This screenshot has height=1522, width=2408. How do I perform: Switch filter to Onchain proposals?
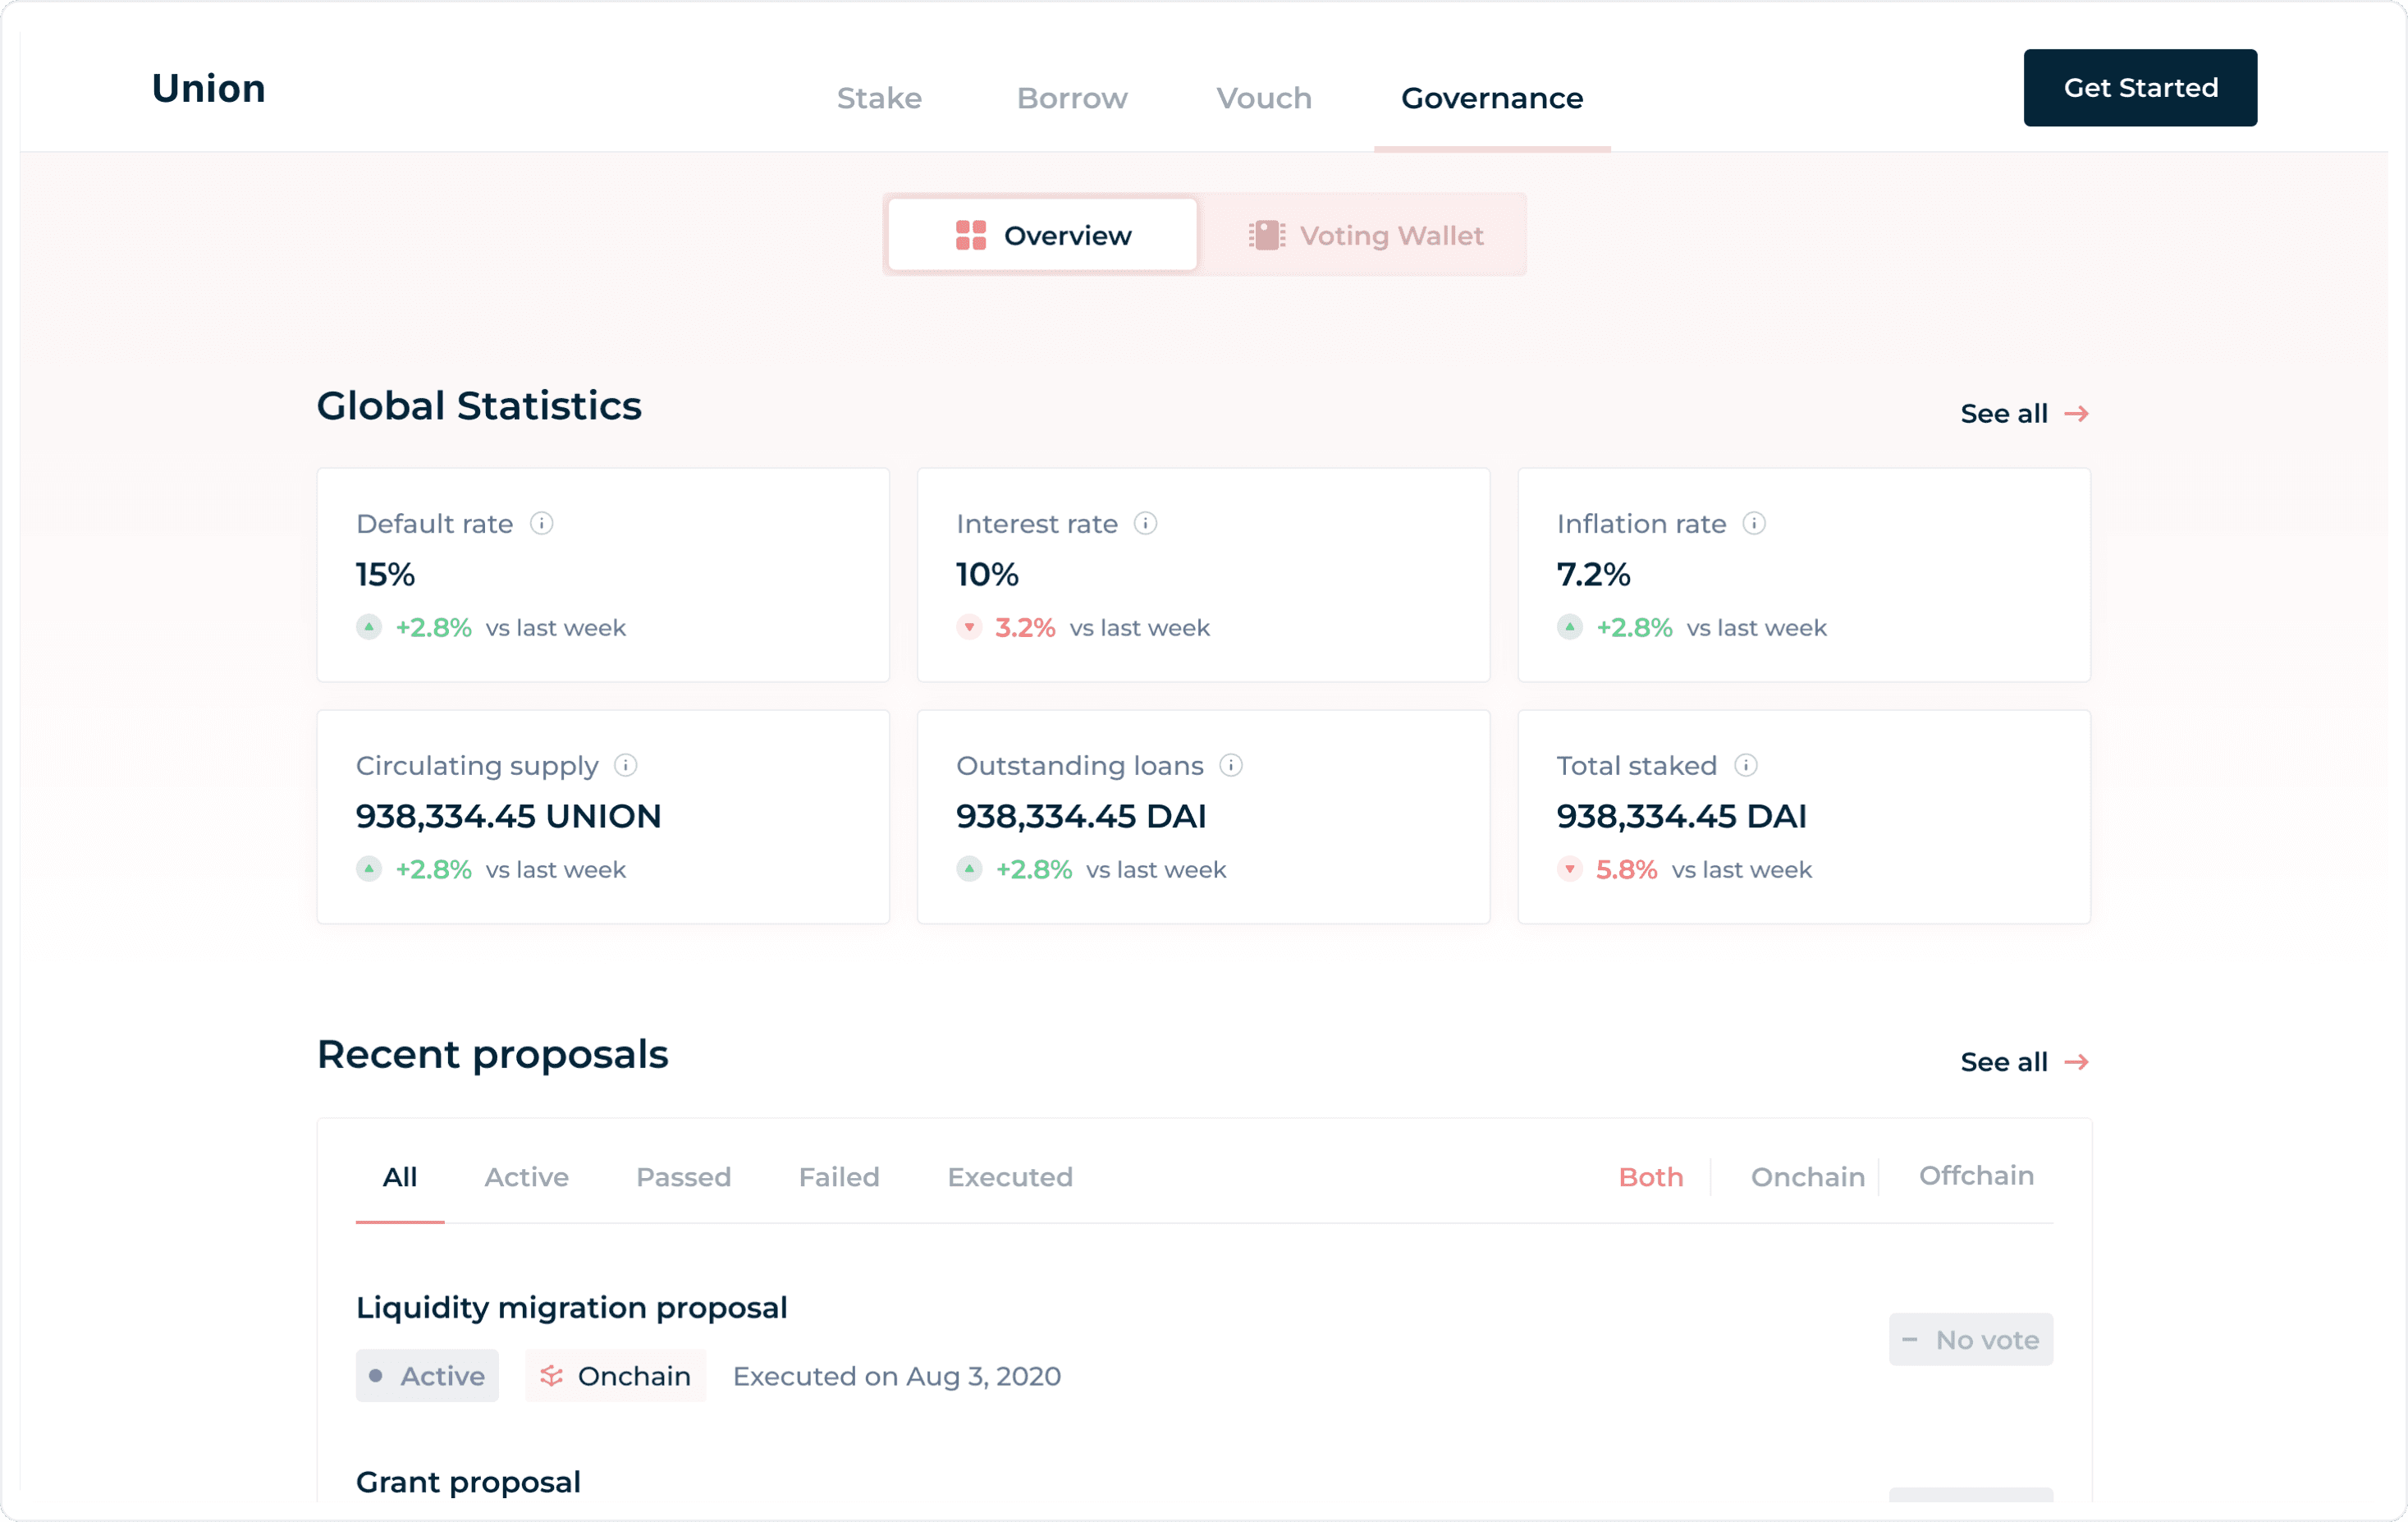1807,1177
